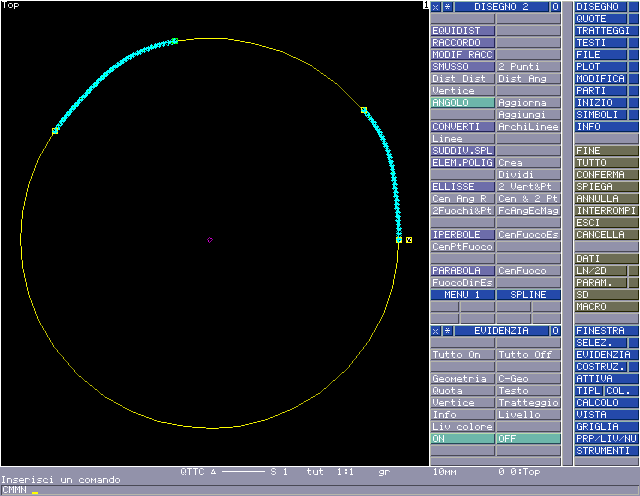Click the O icon in EVIDENZIA header

(x=555, y=331)
